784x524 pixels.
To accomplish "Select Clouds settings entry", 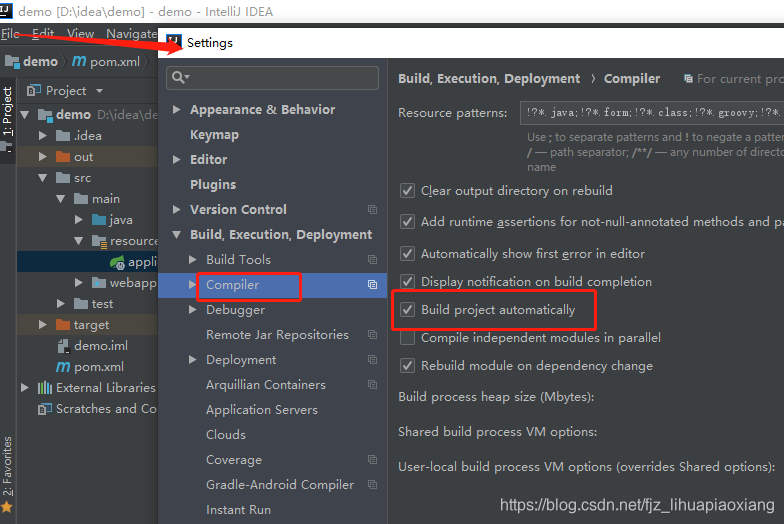I will tap(226, 434).
